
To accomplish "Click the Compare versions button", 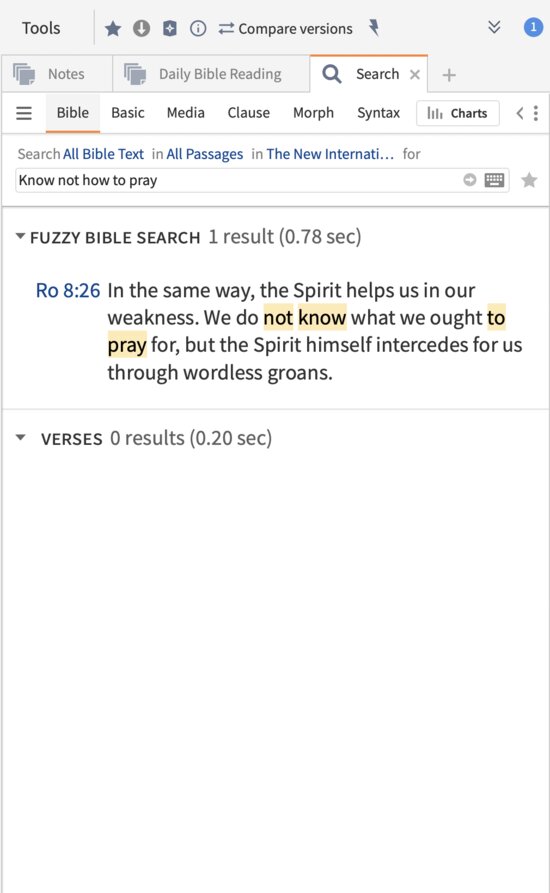I will (285, 28).
